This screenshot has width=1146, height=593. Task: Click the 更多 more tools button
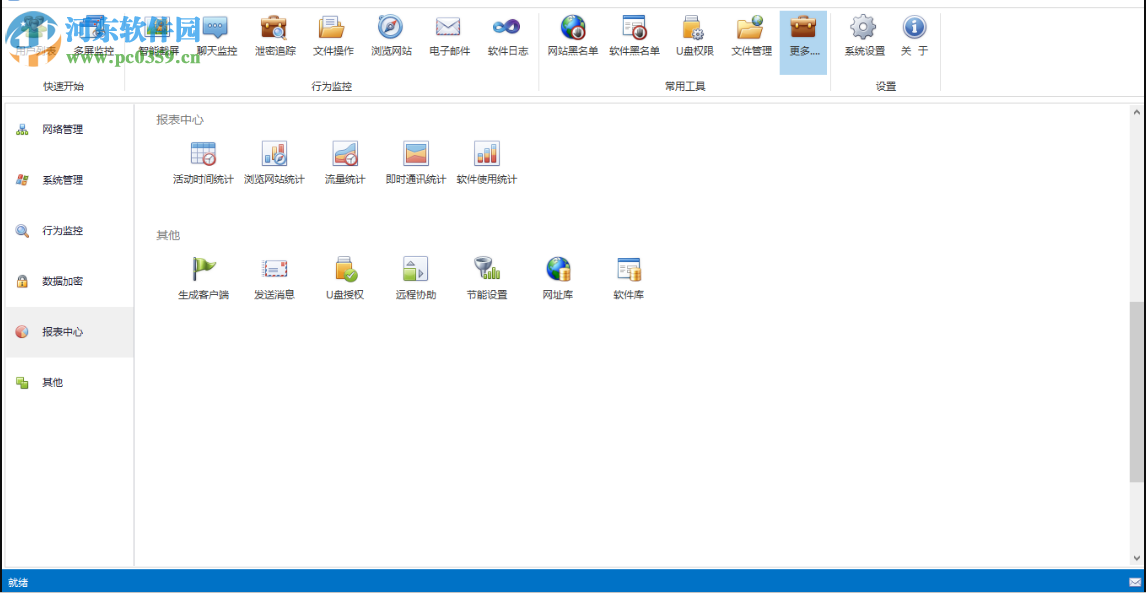tap(803, 42)
